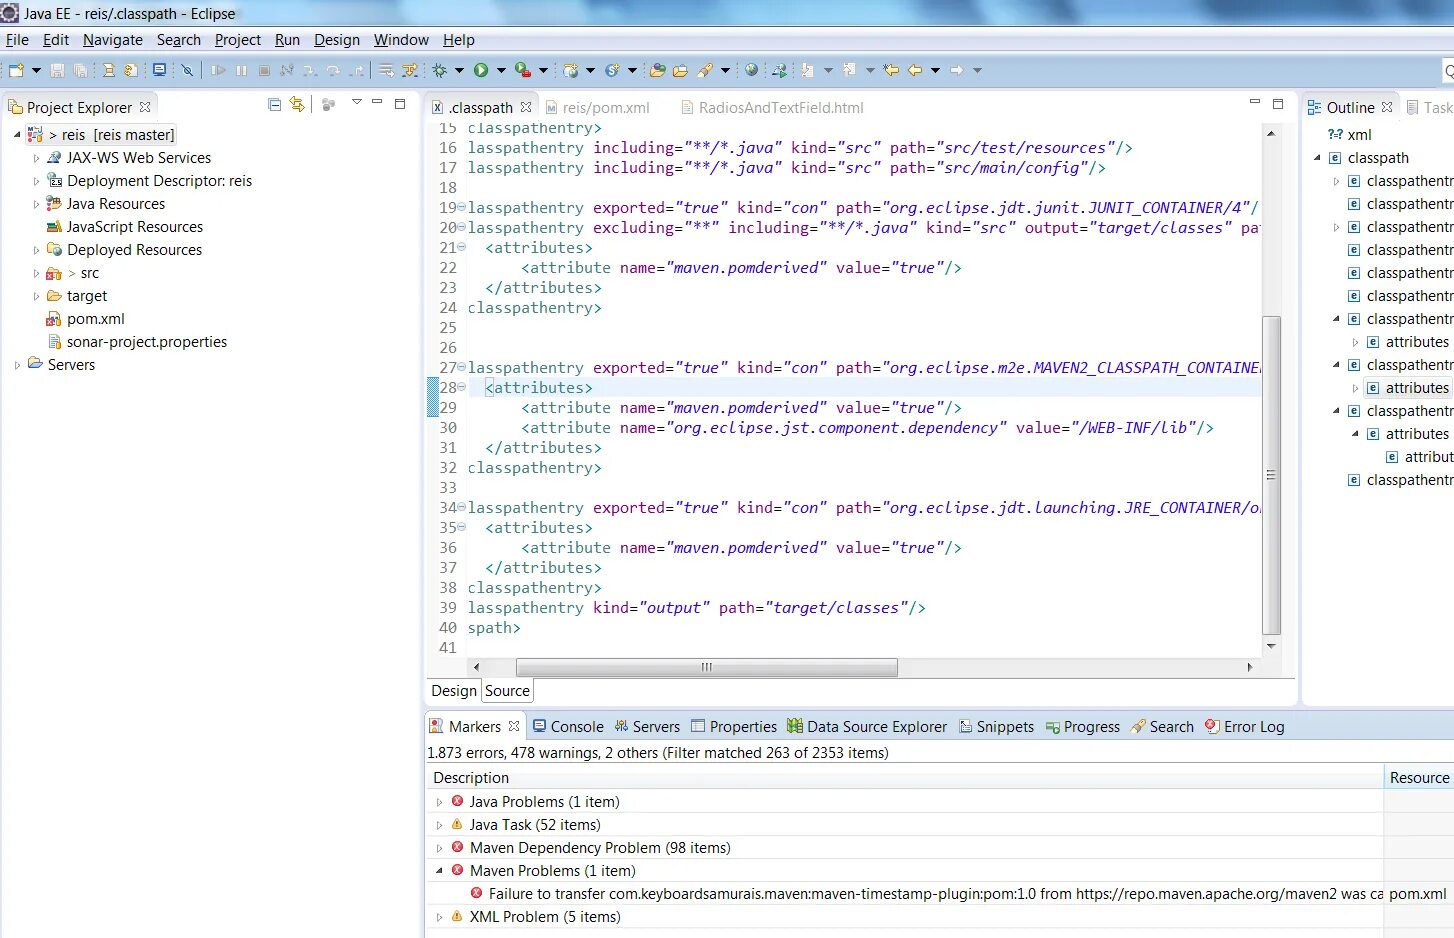Image resolution: width=1454 pixels, height=938 pixels.
Task: Close the .classpath editor tab
Action: tap(526, 107)
